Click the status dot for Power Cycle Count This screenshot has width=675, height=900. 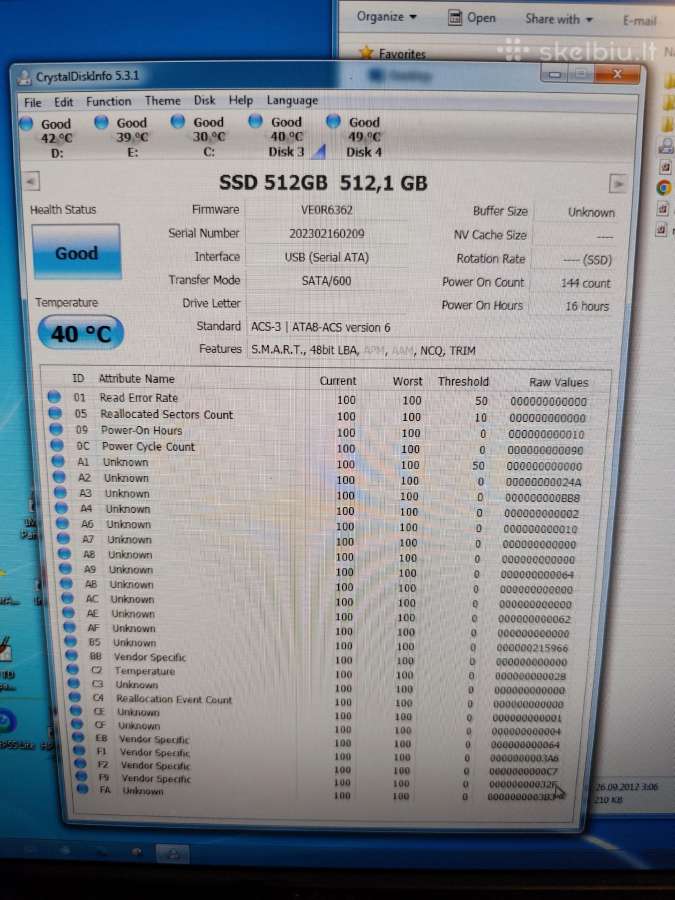(x=57, y=445)
